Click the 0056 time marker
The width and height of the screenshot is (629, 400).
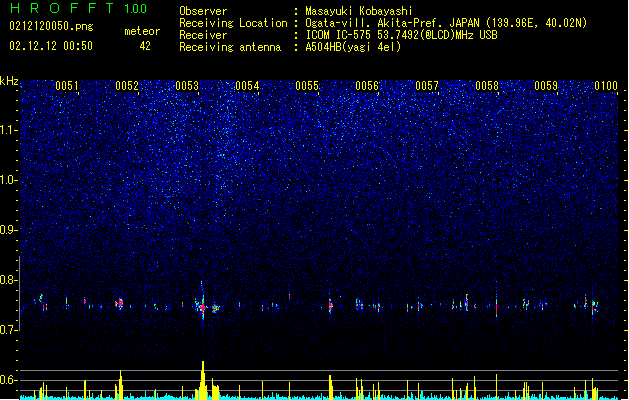pos(367,86)
